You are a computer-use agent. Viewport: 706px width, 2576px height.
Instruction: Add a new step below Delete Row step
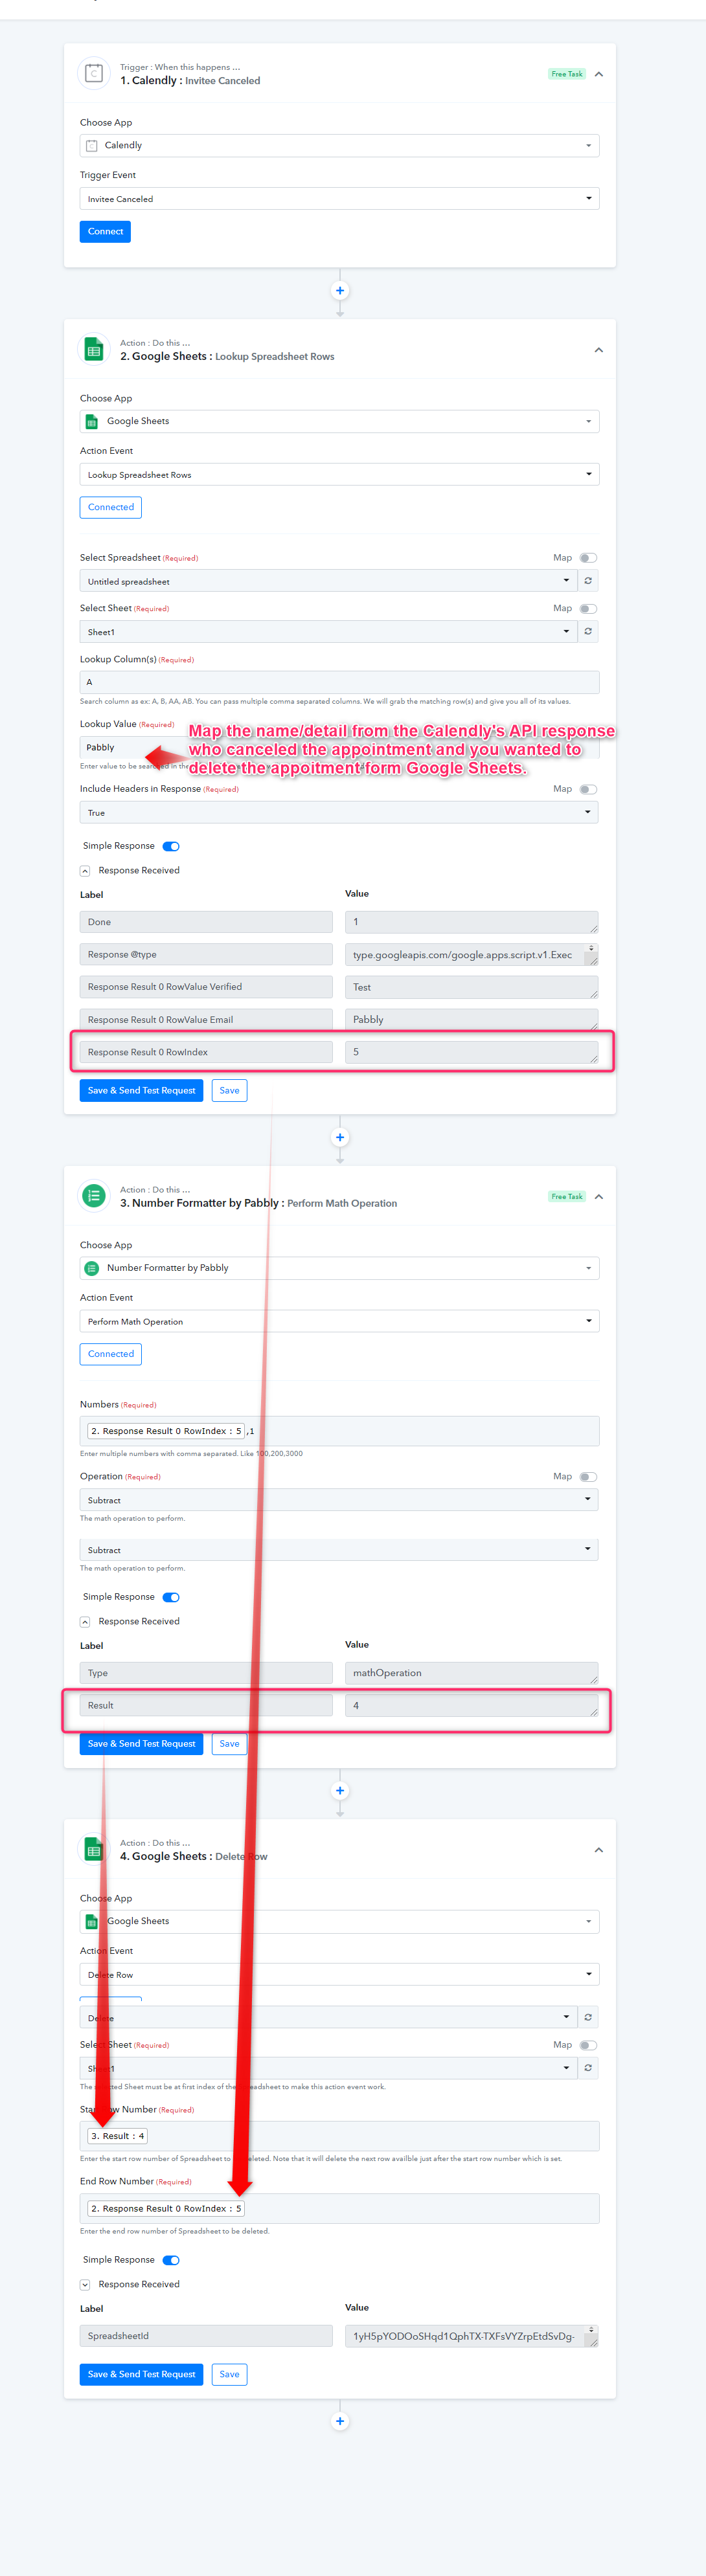pos(340,2421)
